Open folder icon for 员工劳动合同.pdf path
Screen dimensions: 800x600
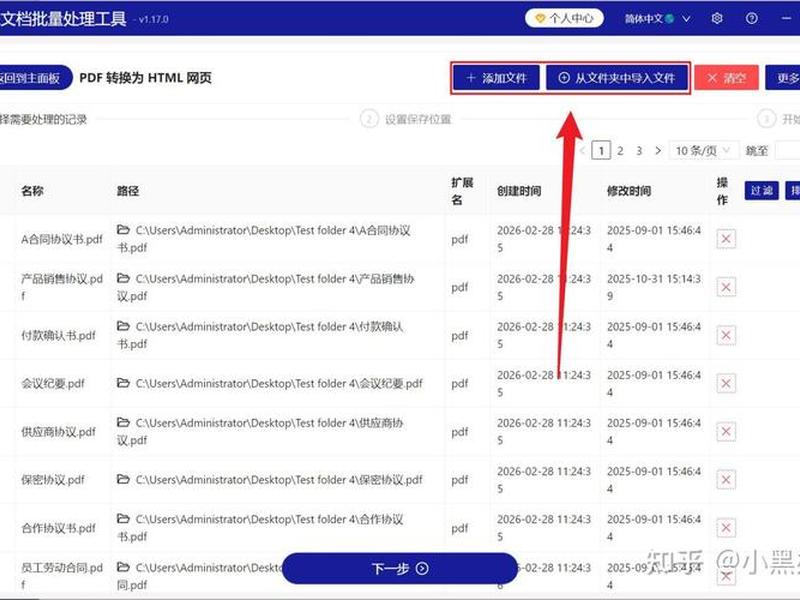[123, 566]
